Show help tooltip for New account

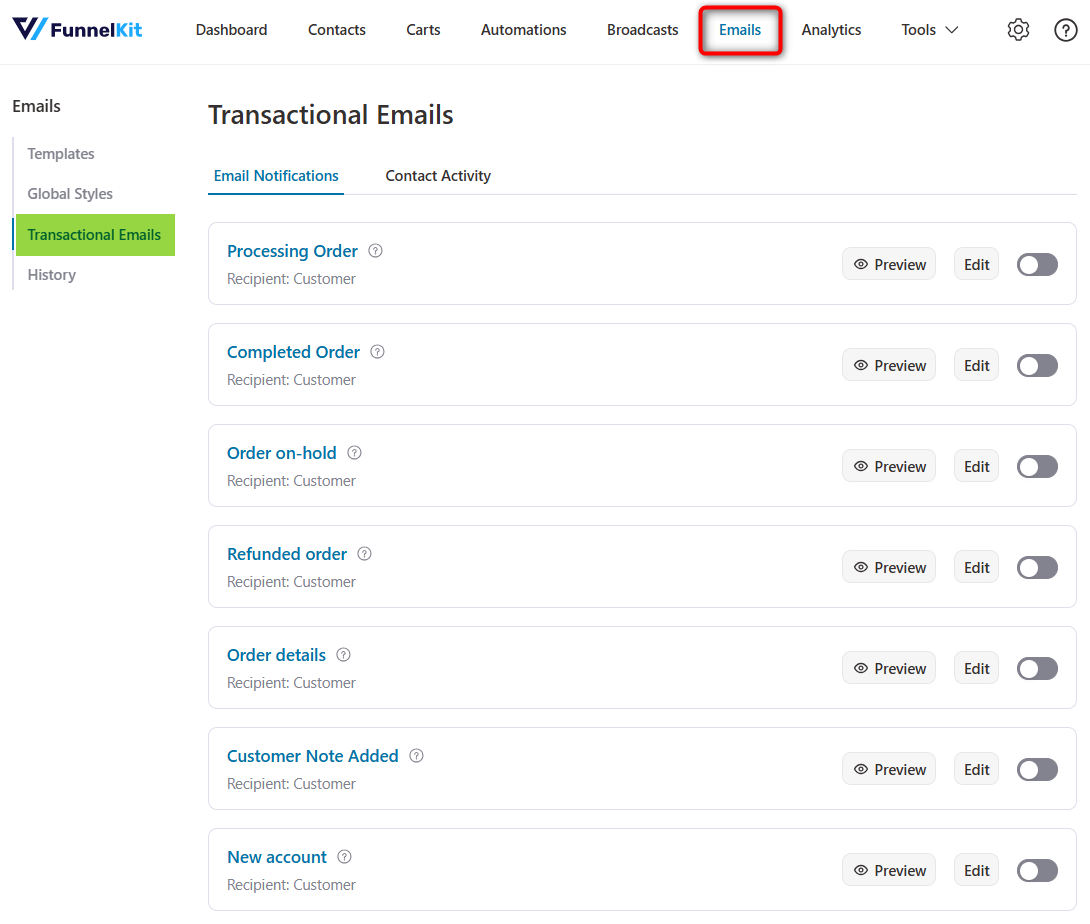click(344, 857)
